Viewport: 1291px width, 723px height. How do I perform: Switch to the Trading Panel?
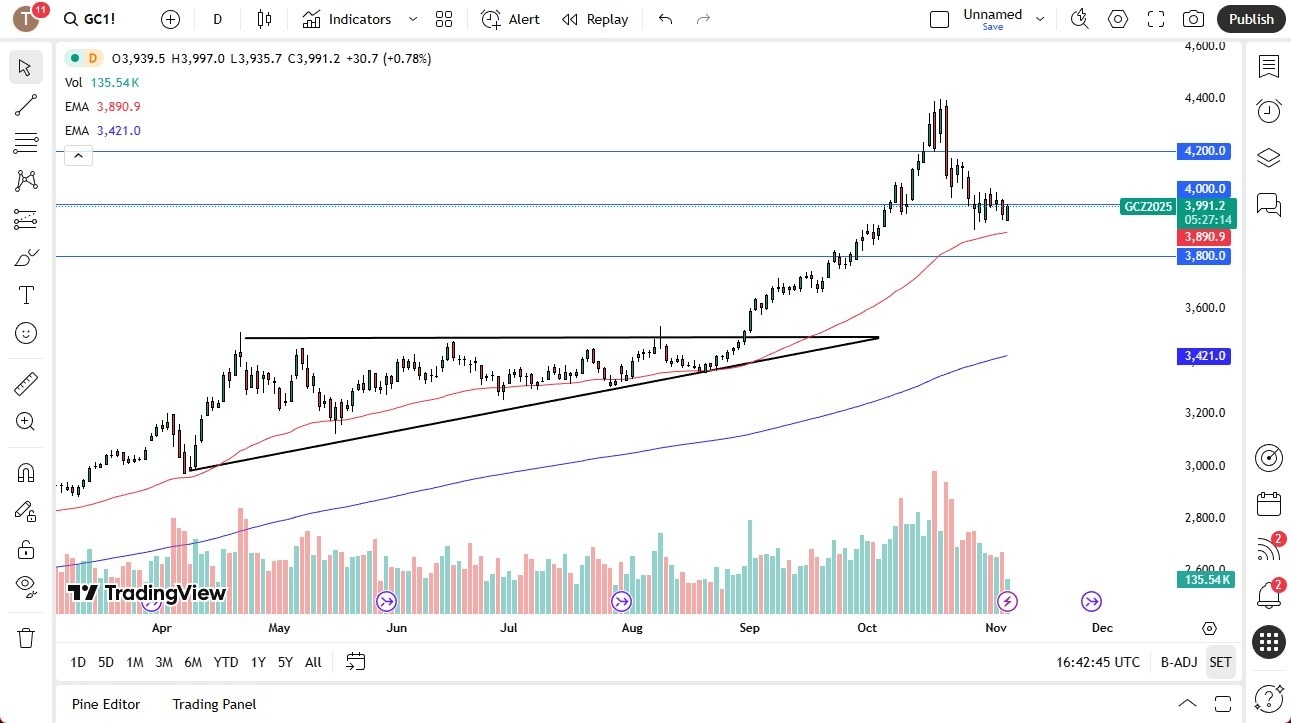213,704
